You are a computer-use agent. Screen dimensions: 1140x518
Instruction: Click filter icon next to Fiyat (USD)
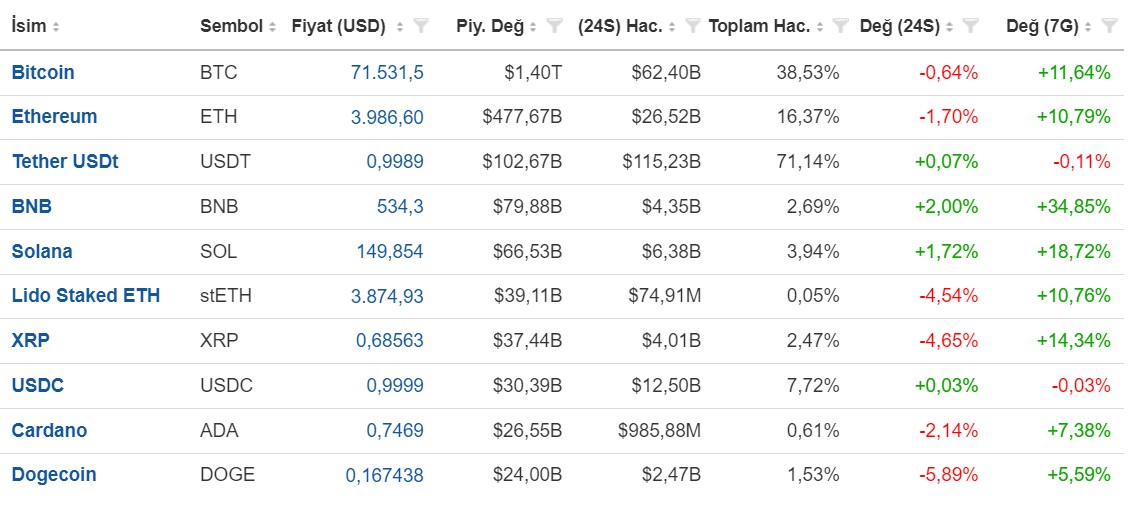point(421,27)
